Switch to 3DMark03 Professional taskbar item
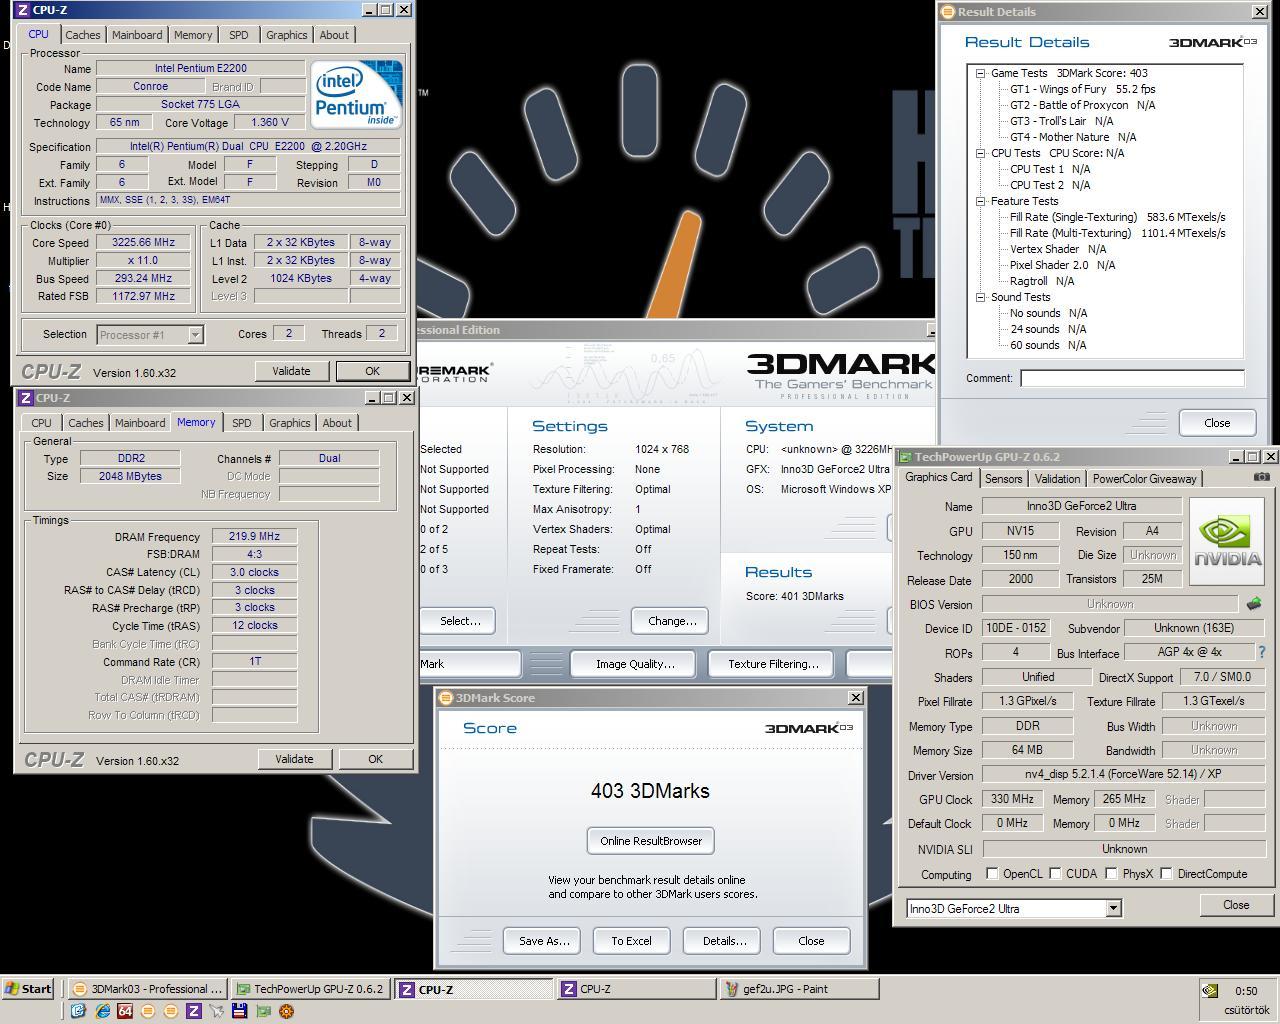Screen dimensions: 1280x1024 pos(148,989)
